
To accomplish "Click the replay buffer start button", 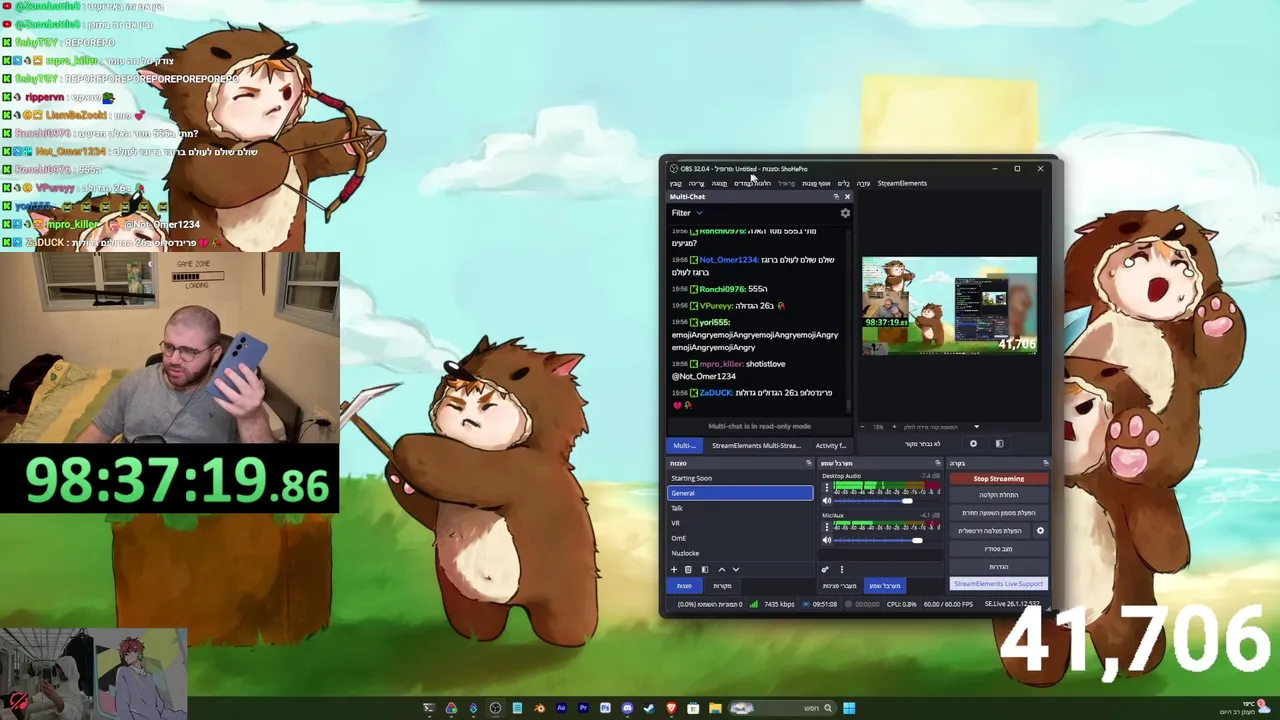I will point(999,513).
